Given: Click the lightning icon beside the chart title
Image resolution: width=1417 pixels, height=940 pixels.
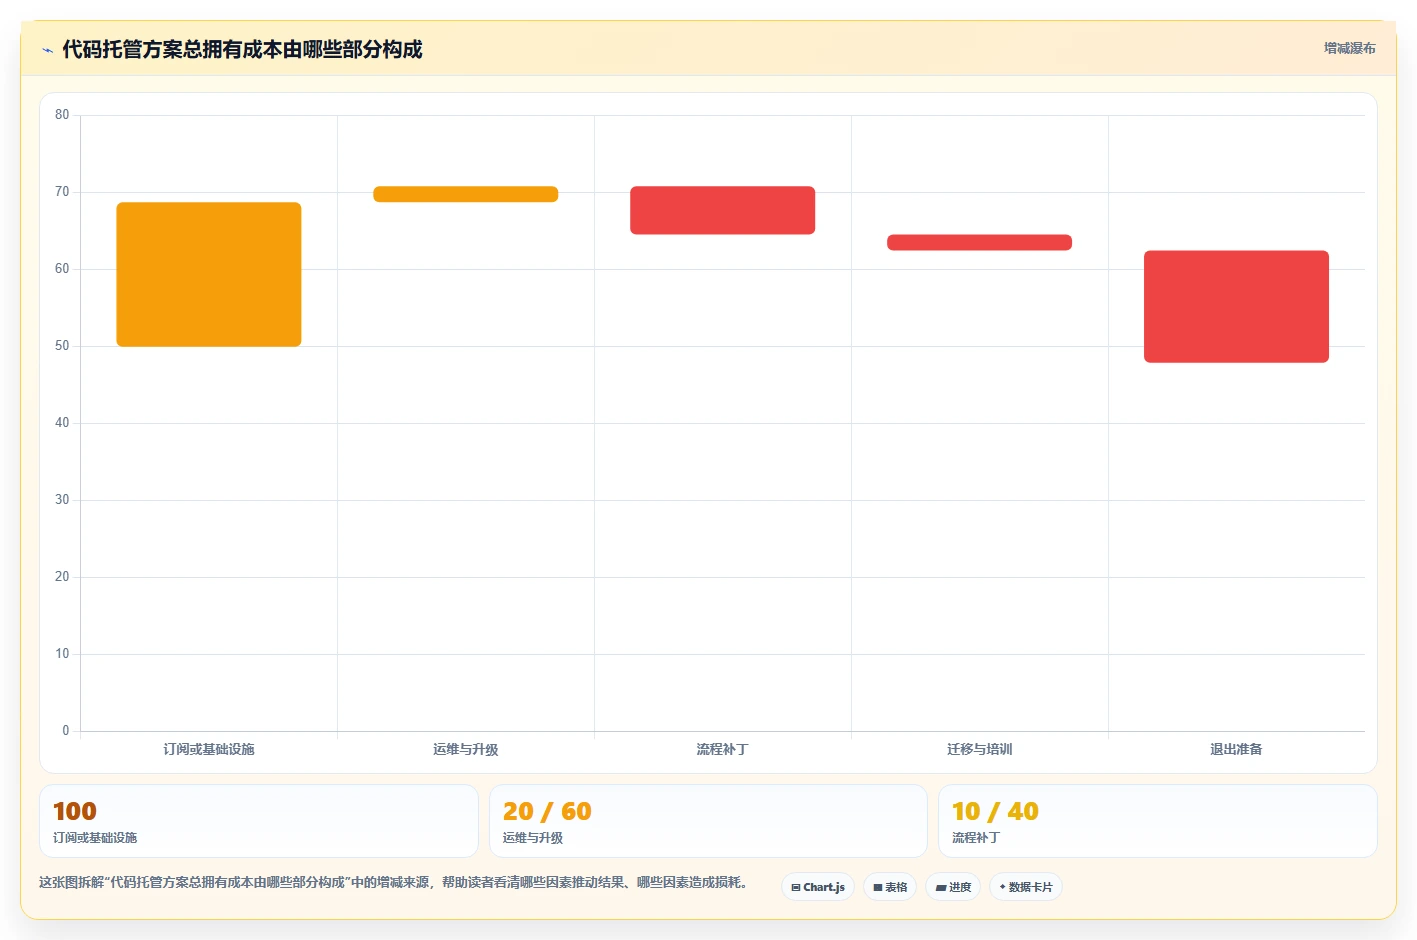Looking at the screenshot, I should click(x=47, y=50).
